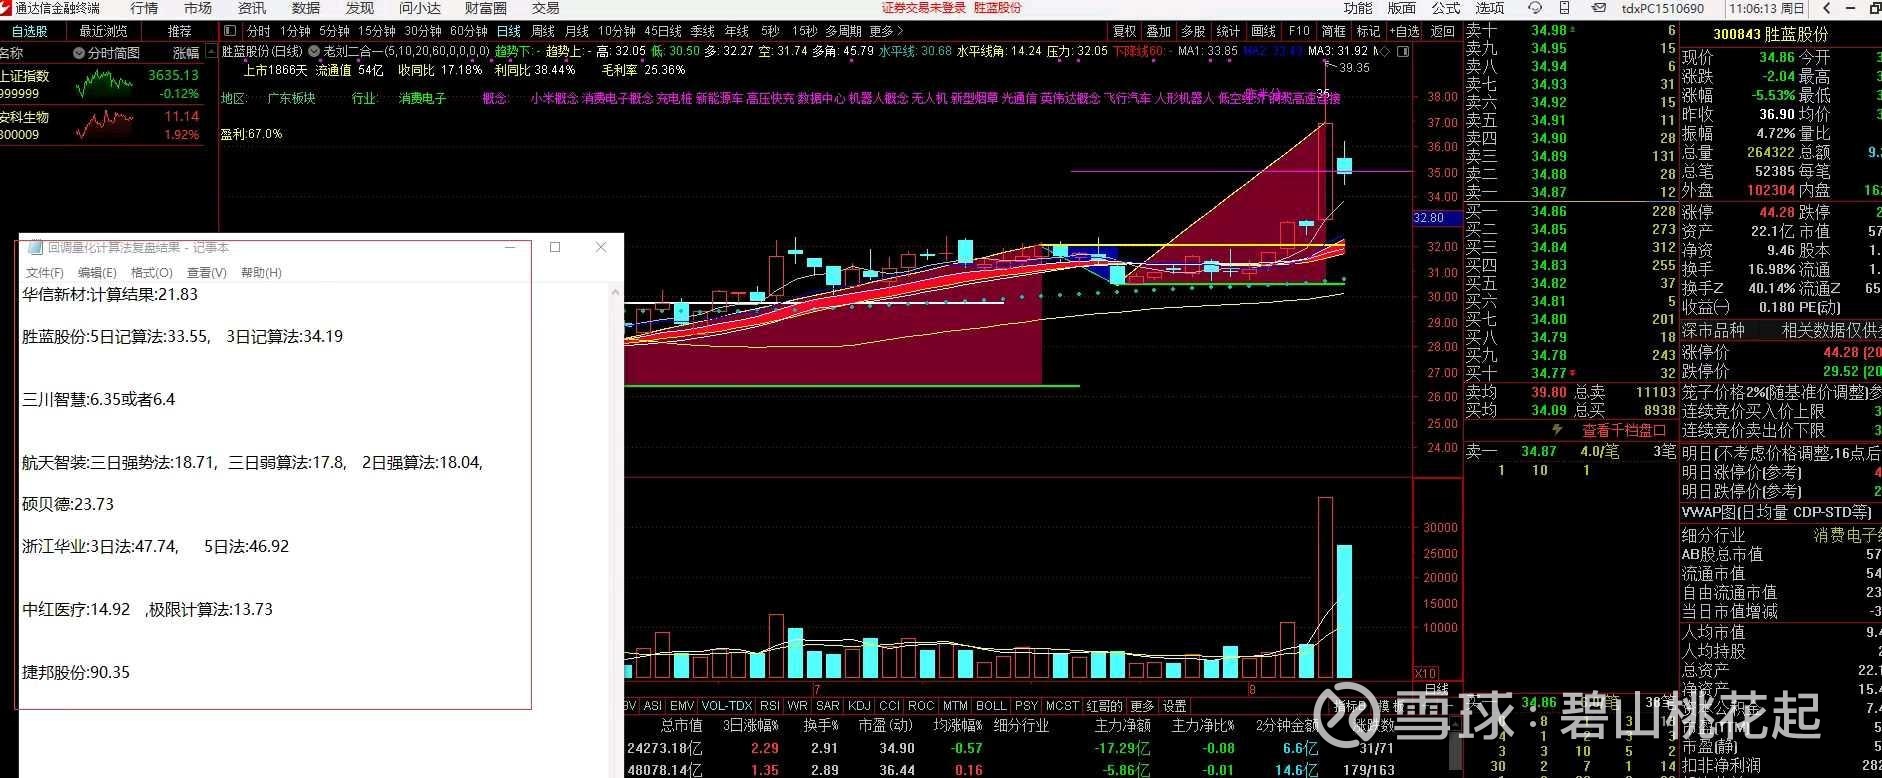Select the 15分钟 chart period
Image resolution: width=1882 pixels, height=778 pixels.
[377, 31]
